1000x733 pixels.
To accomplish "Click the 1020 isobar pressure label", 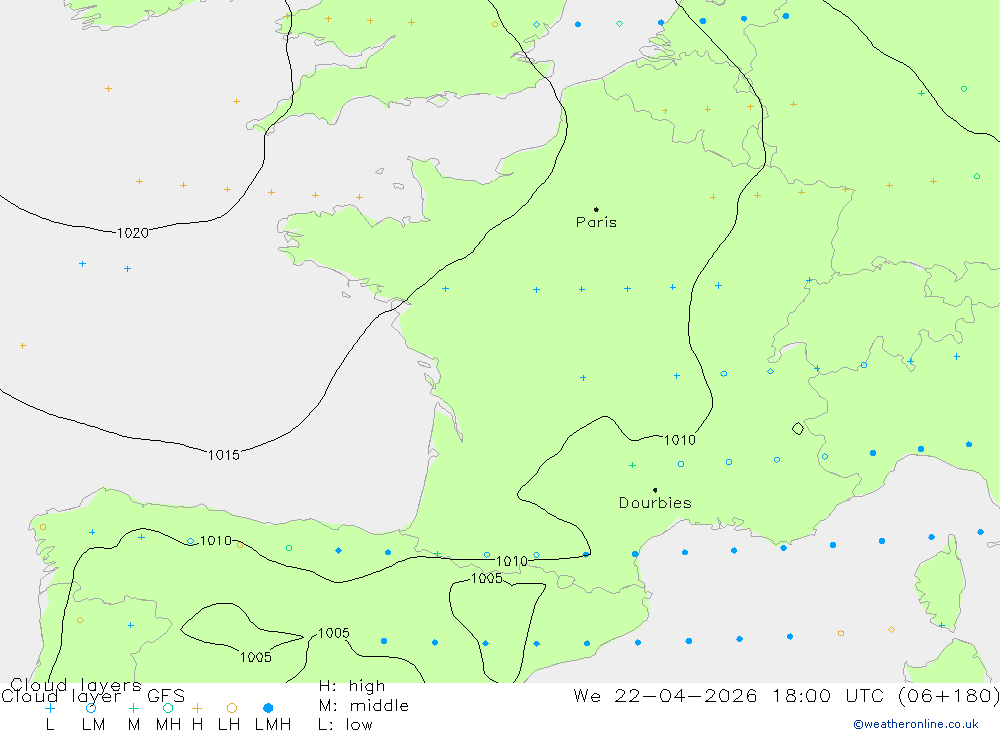I will [x=133, y=233].
